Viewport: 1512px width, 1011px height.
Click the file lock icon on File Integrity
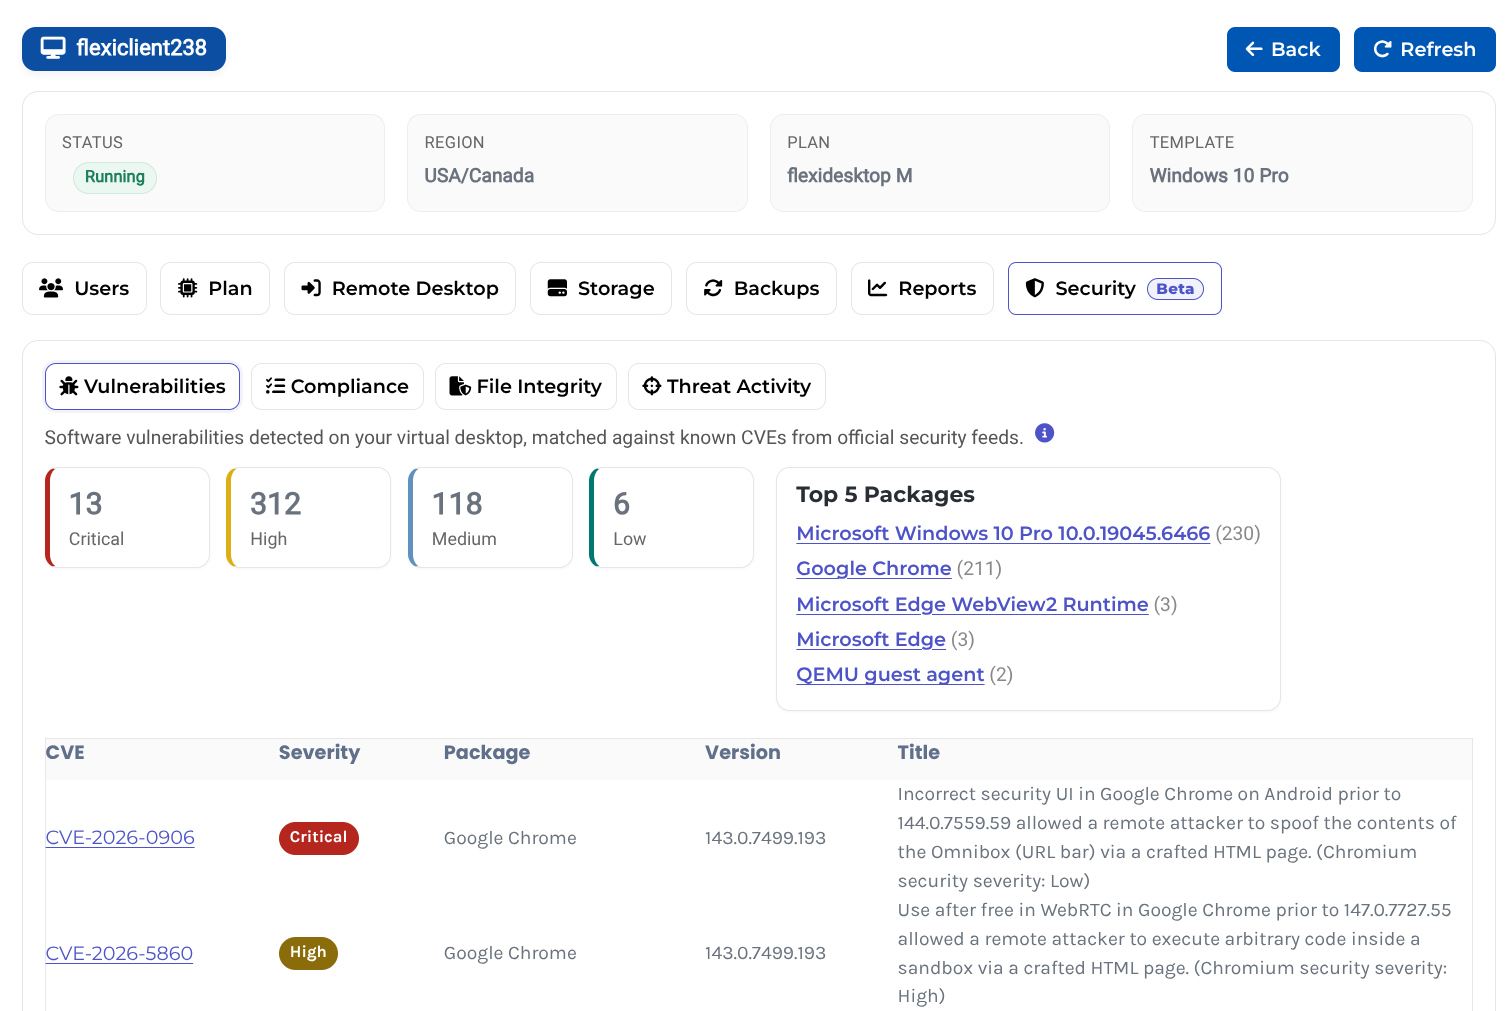tap(460, 386)
